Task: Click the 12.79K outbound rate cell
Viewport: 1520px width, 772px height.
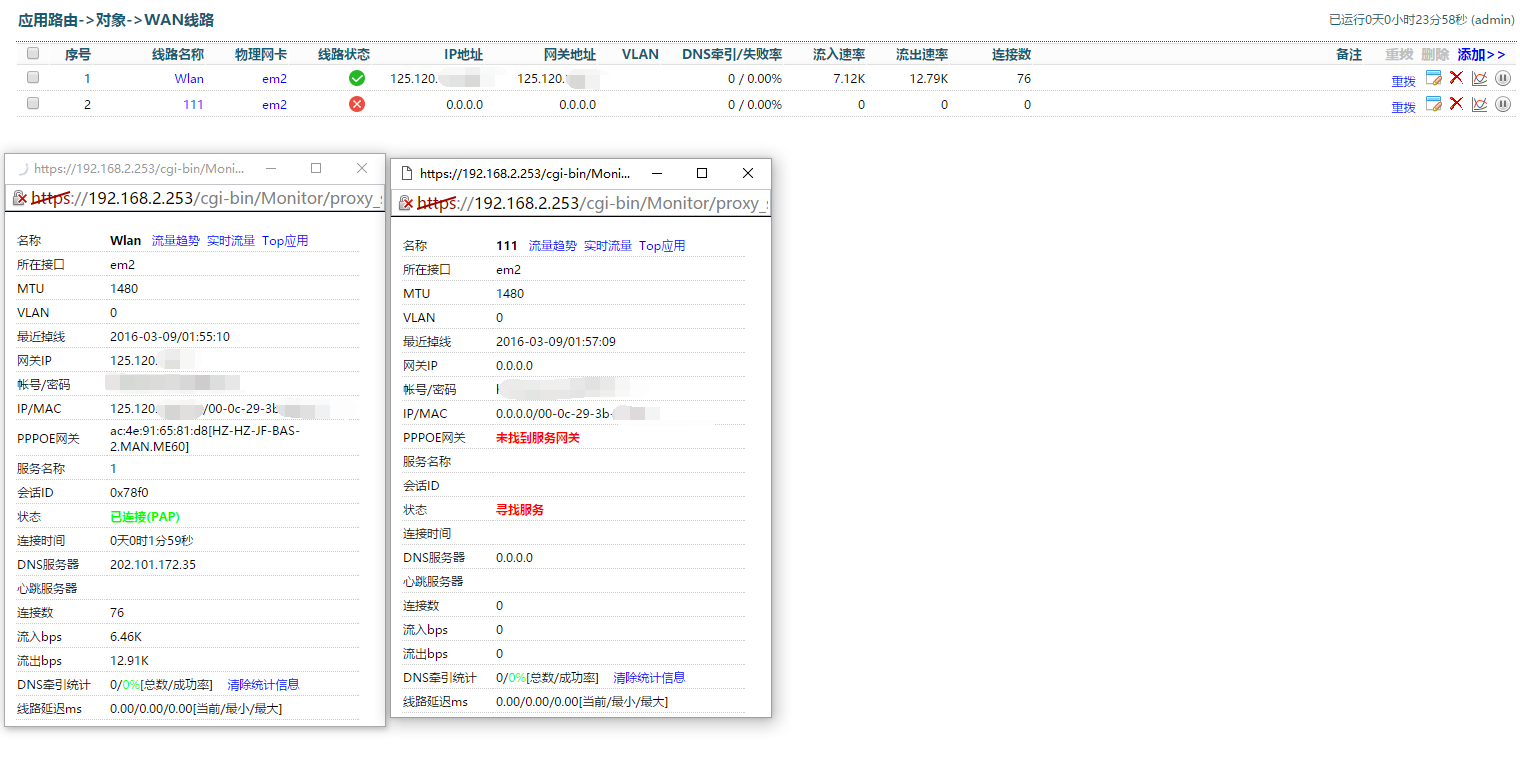Action: tap(929, 78)
